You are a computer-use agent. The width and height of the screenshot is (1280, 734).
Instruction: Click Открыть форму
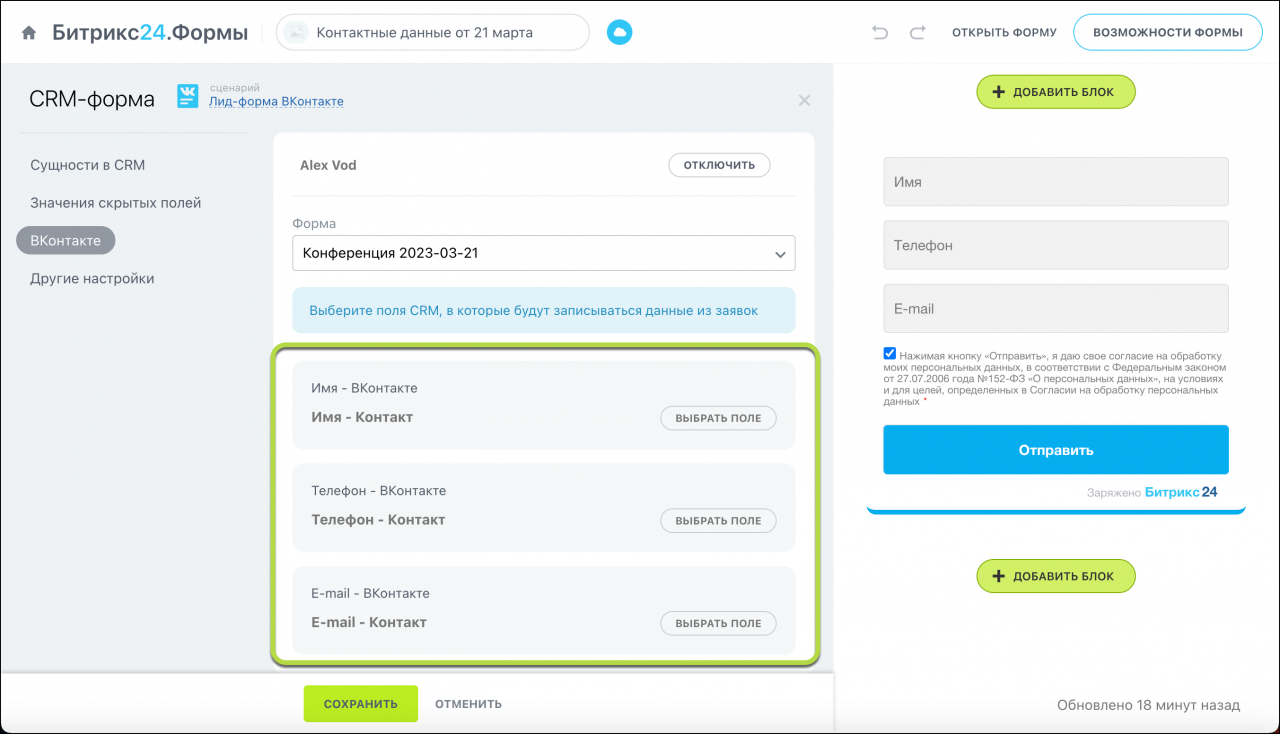point(1004,33)
